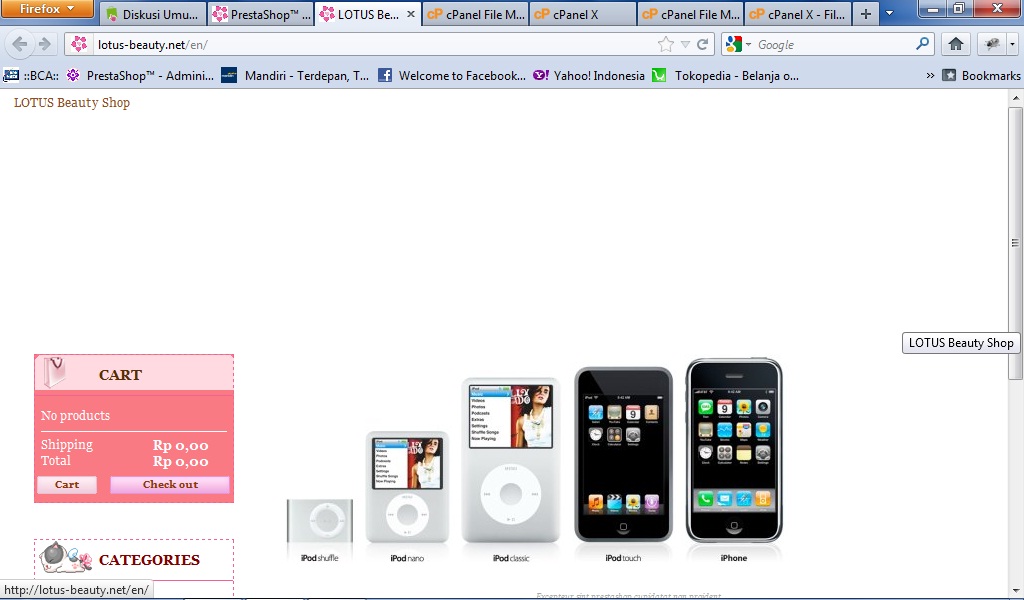Click the Shipping amount Rp 0,00
The height and width of the screenshot is (600, 1024).
181,445
